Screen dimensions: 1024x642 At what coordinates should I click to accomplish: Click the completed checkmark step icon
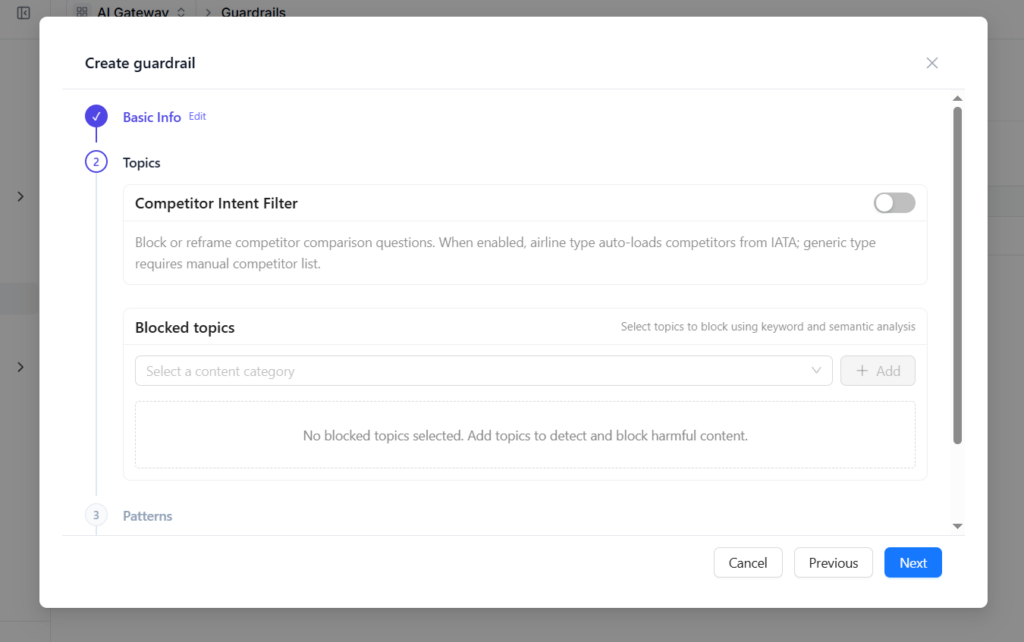pyautogui.click(x=96, y=116)
